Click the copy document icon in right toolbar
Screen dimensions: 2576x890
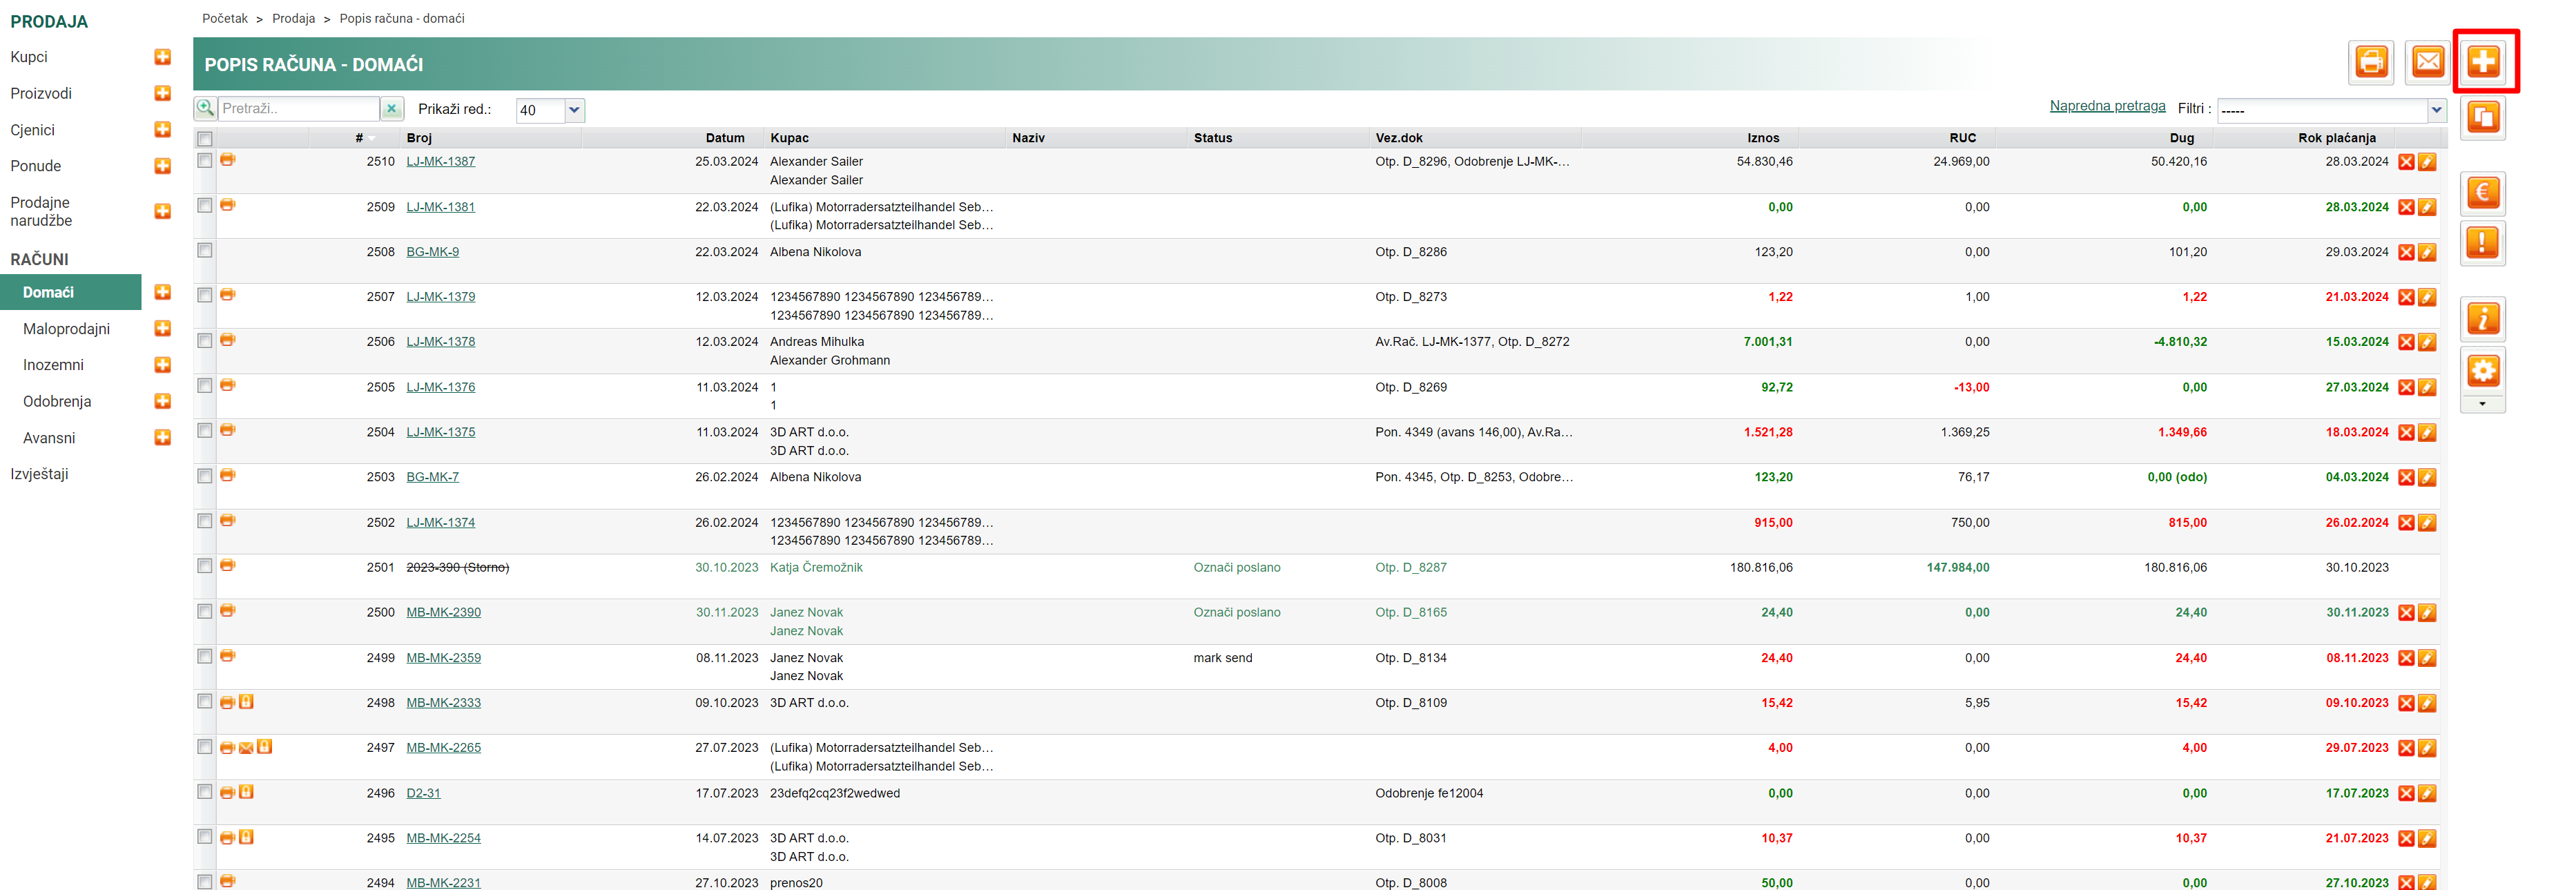pos(2482,118)
